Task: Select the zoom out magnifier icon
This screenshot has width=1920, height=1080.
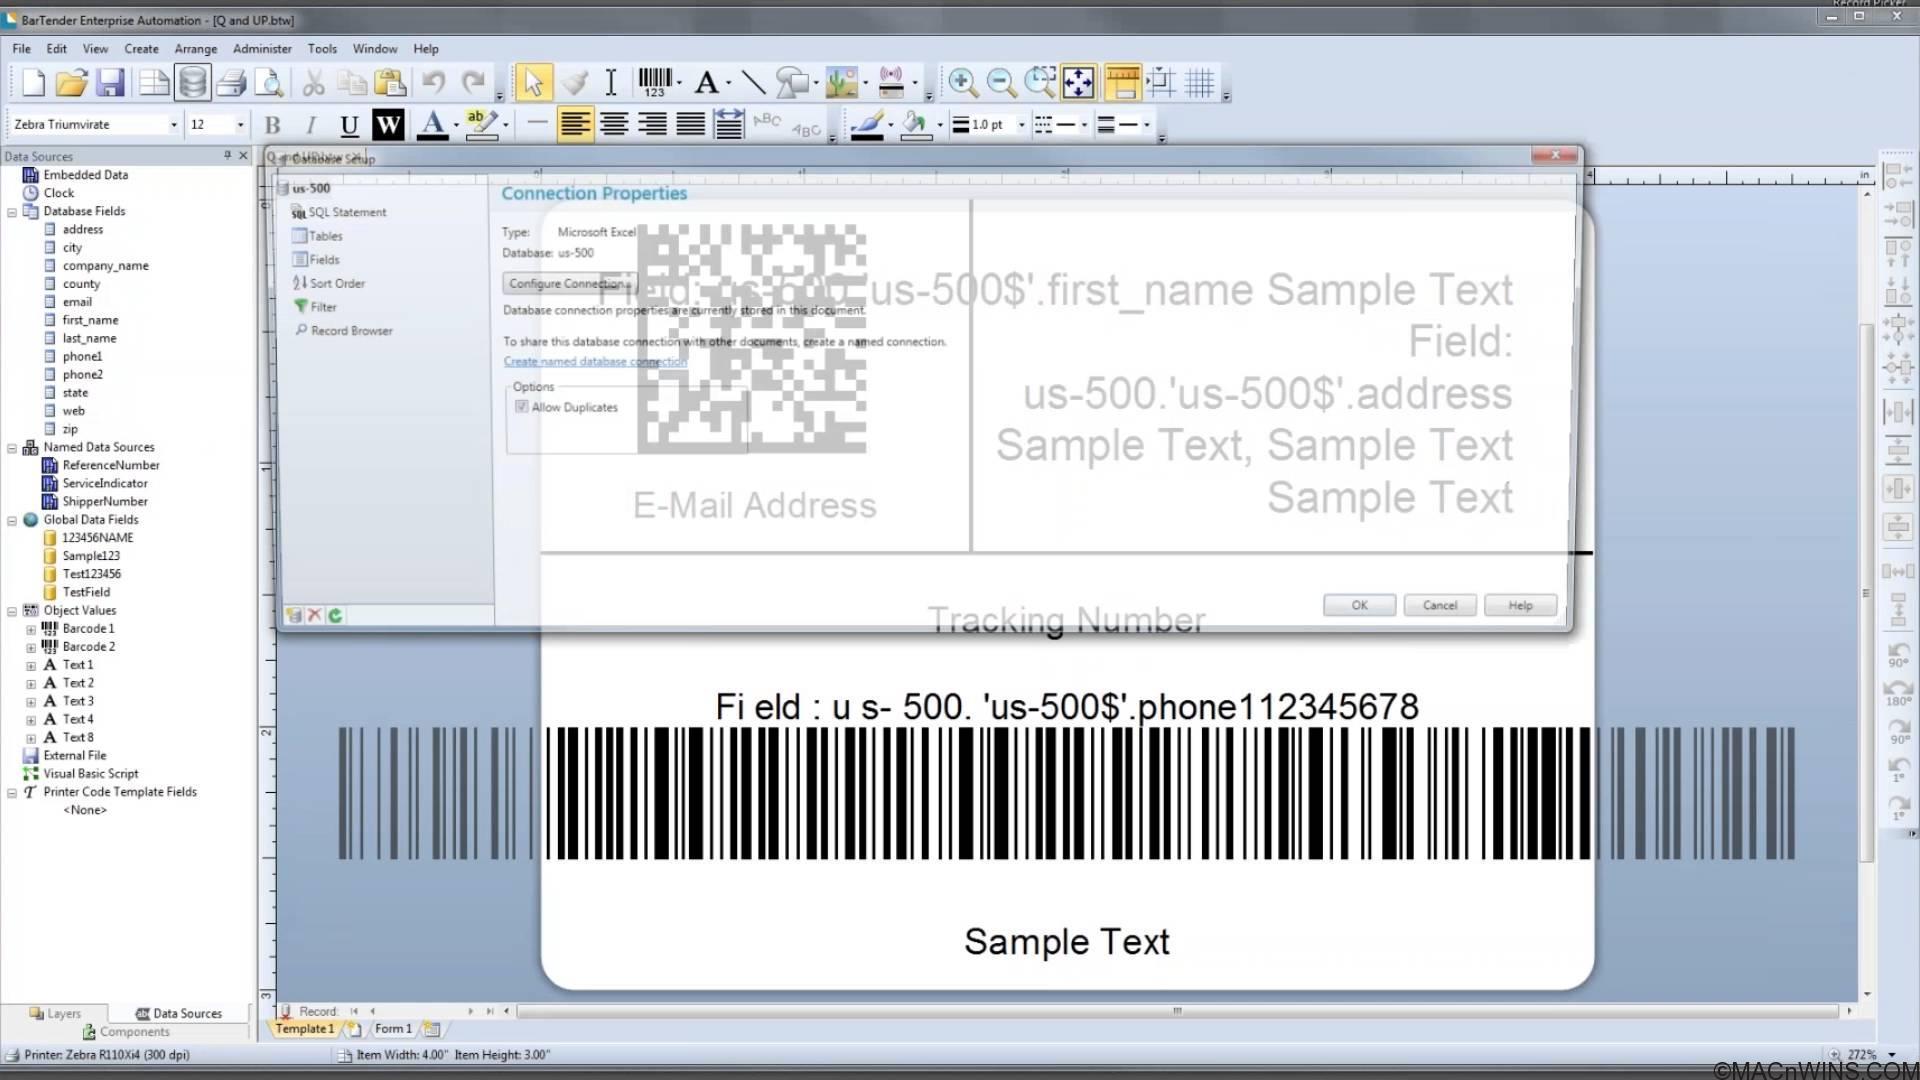Action: [1000, 82]
